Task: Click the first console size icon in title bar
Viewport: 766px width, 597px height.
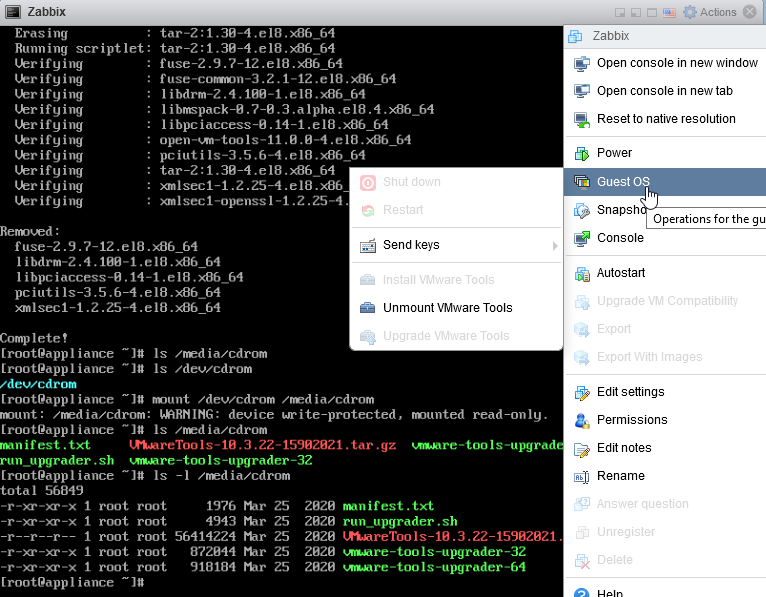Action: click(620, 12)
